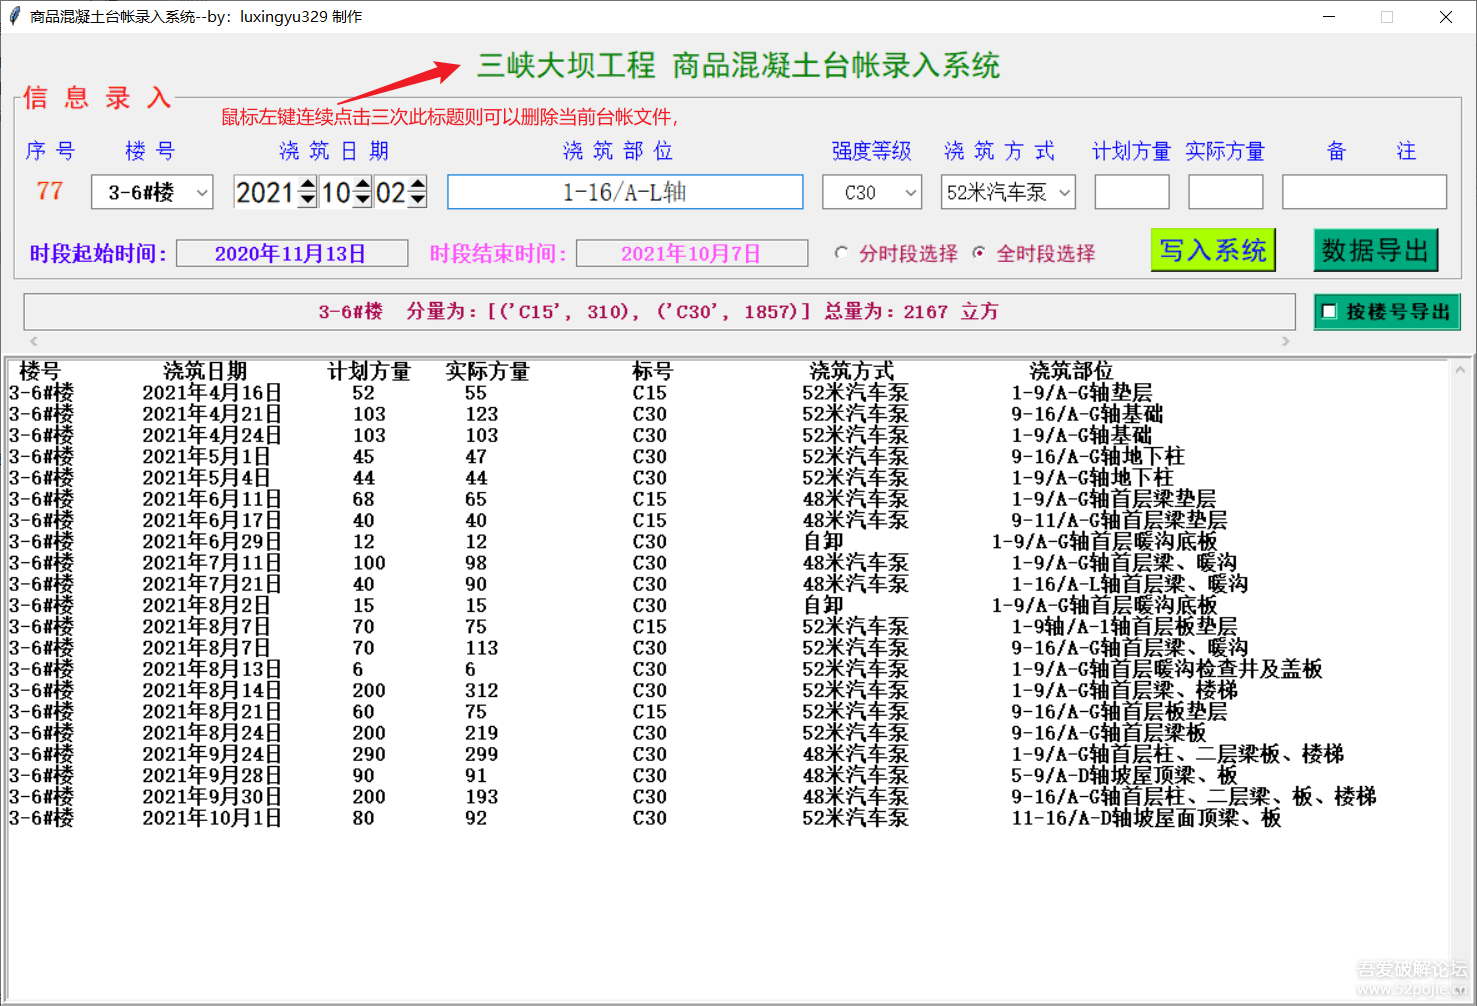The width and height of the screenshot is (1477, 1006).
Task: Click the red hint text about deleting 台帐文件
Action: tap(450, 117)
